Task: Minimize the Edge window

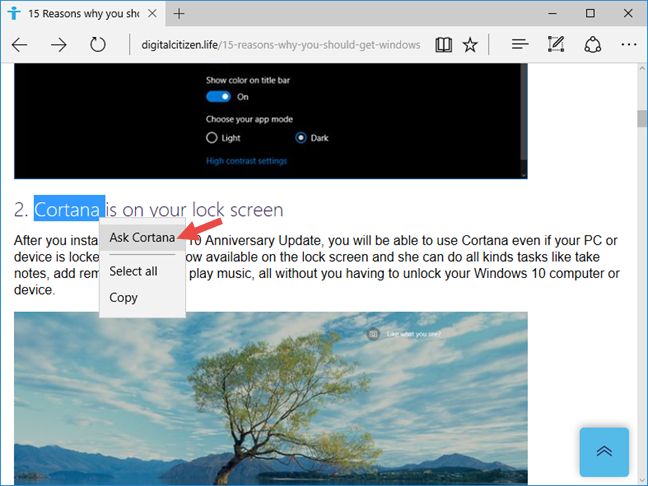Action: click(552, 13)
